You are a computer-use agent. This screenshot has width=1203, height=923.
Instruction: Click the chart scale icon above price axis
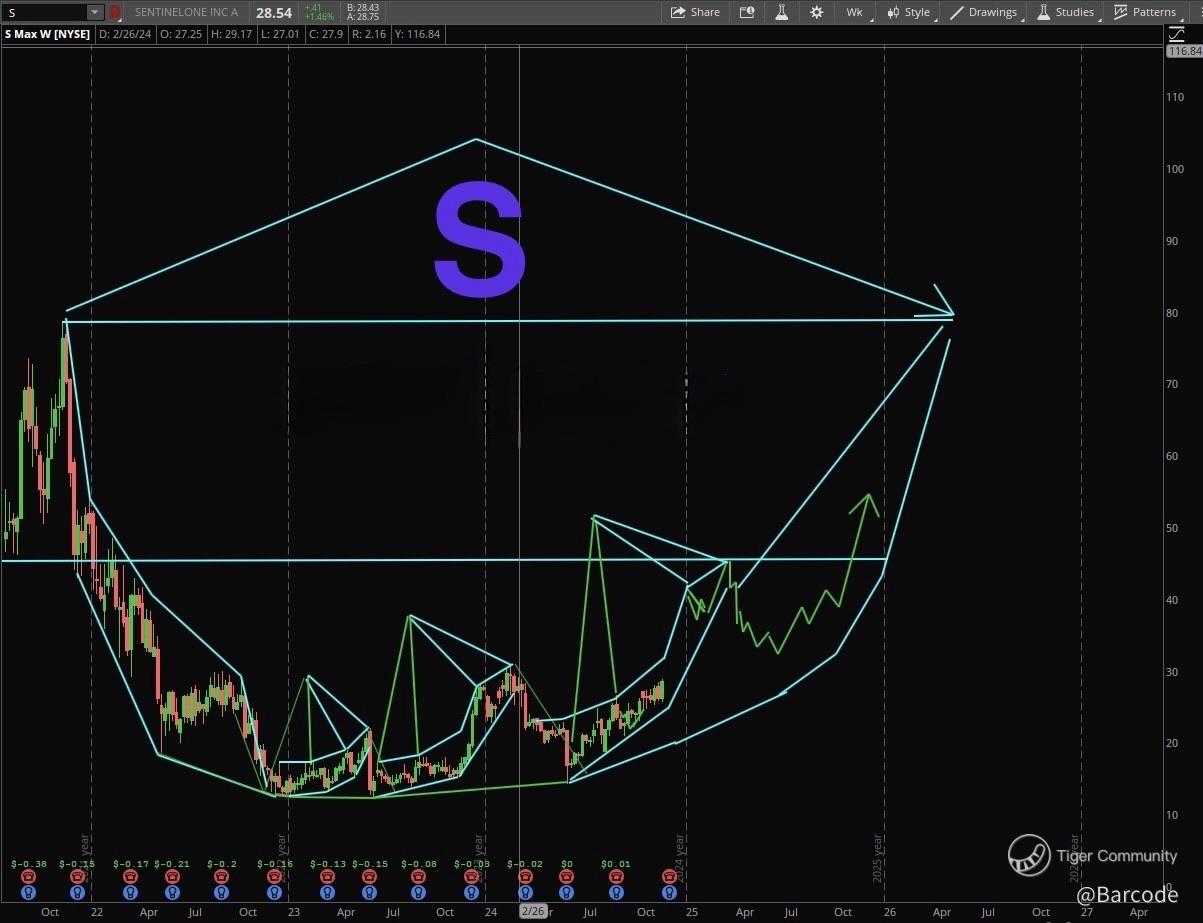[x=1179, y=33]
